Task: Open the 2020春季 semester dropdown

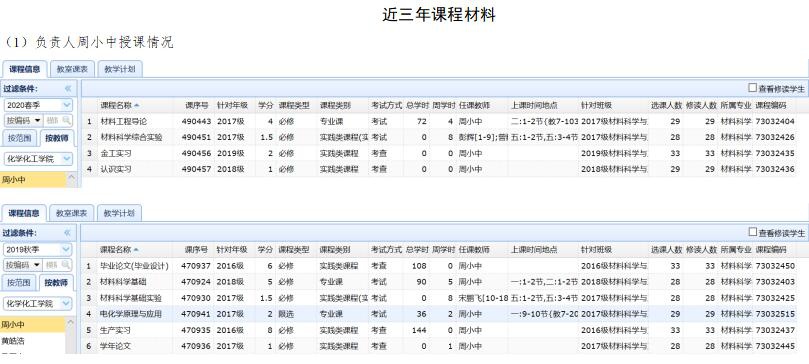Action: (67, 105)
